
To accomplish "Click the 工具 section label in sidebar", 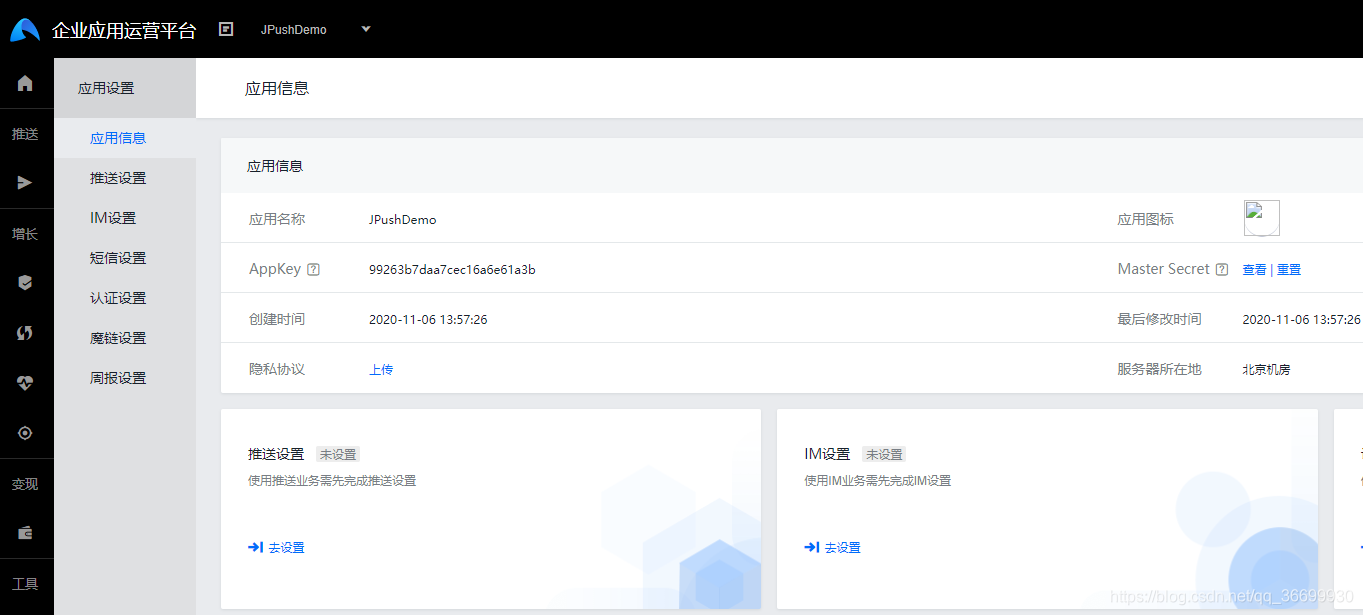I will [x=25, y=584].
